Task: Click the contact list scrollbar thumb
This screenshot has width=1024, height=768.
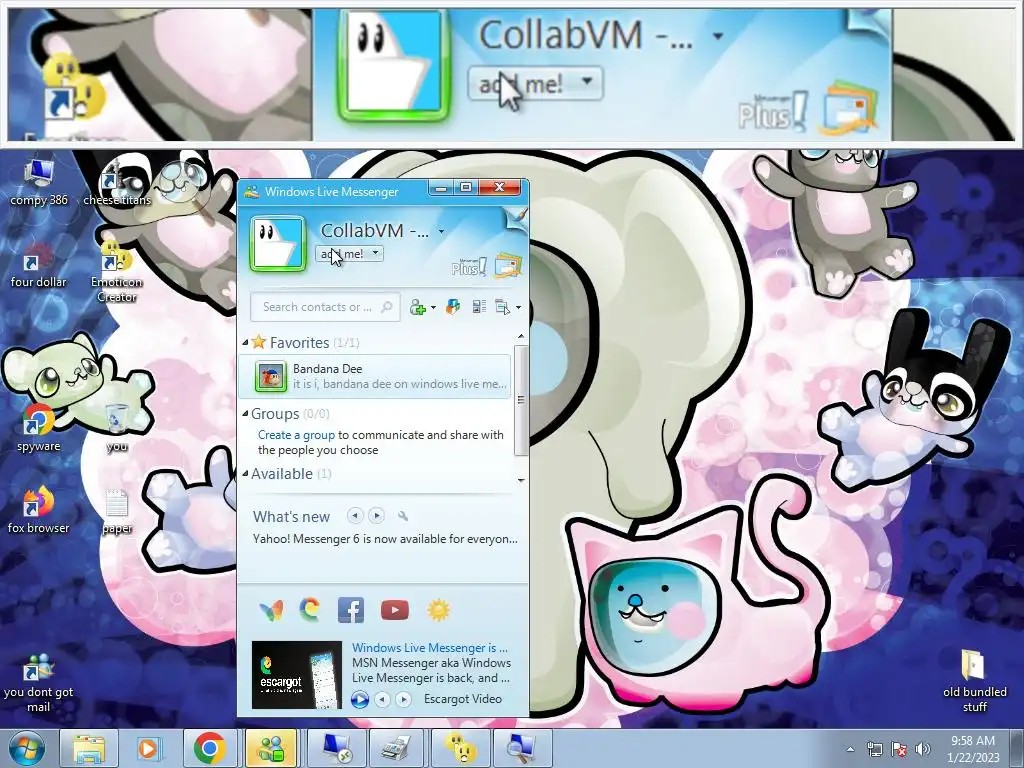Action: tap(520, 400)
